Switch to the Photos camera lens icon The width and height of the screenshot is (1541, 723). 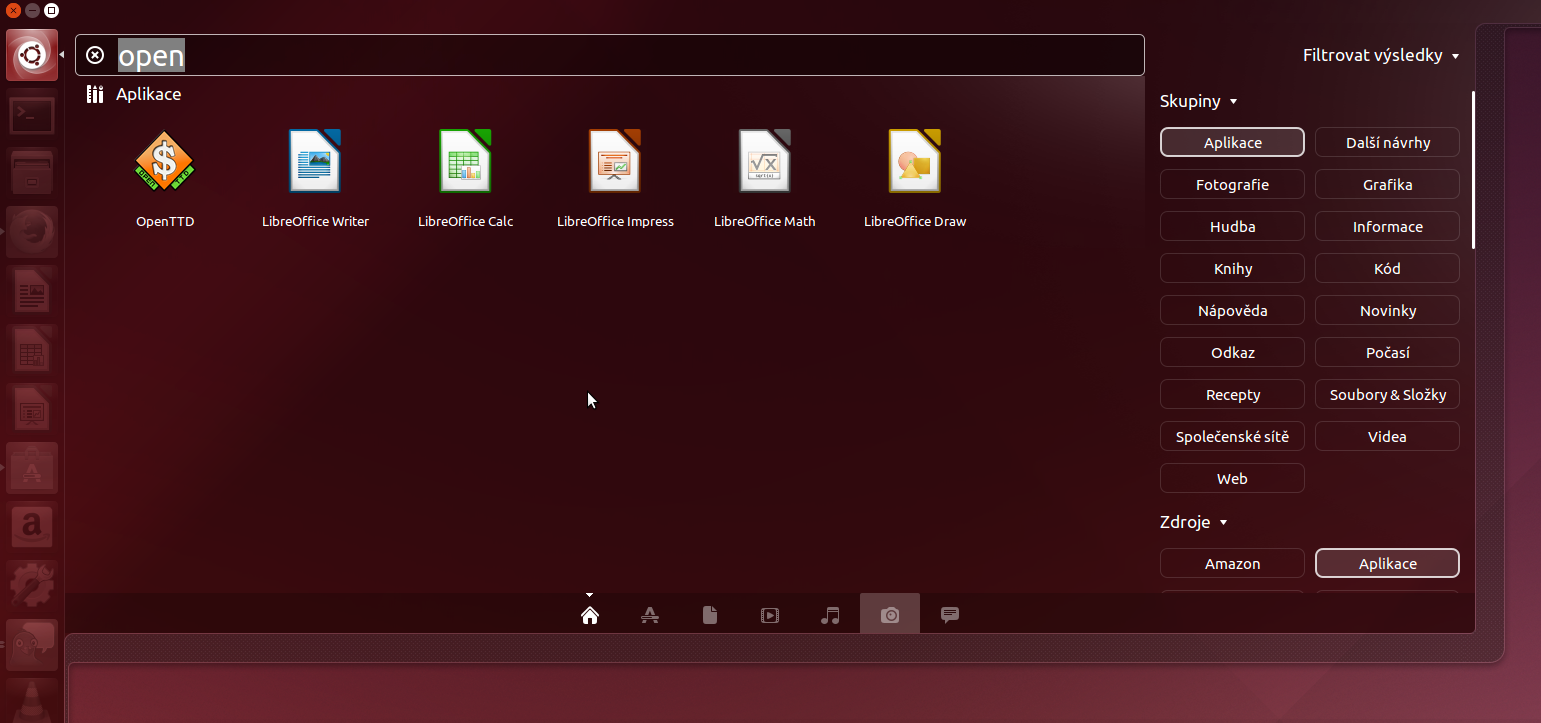(x=890, y=615)
